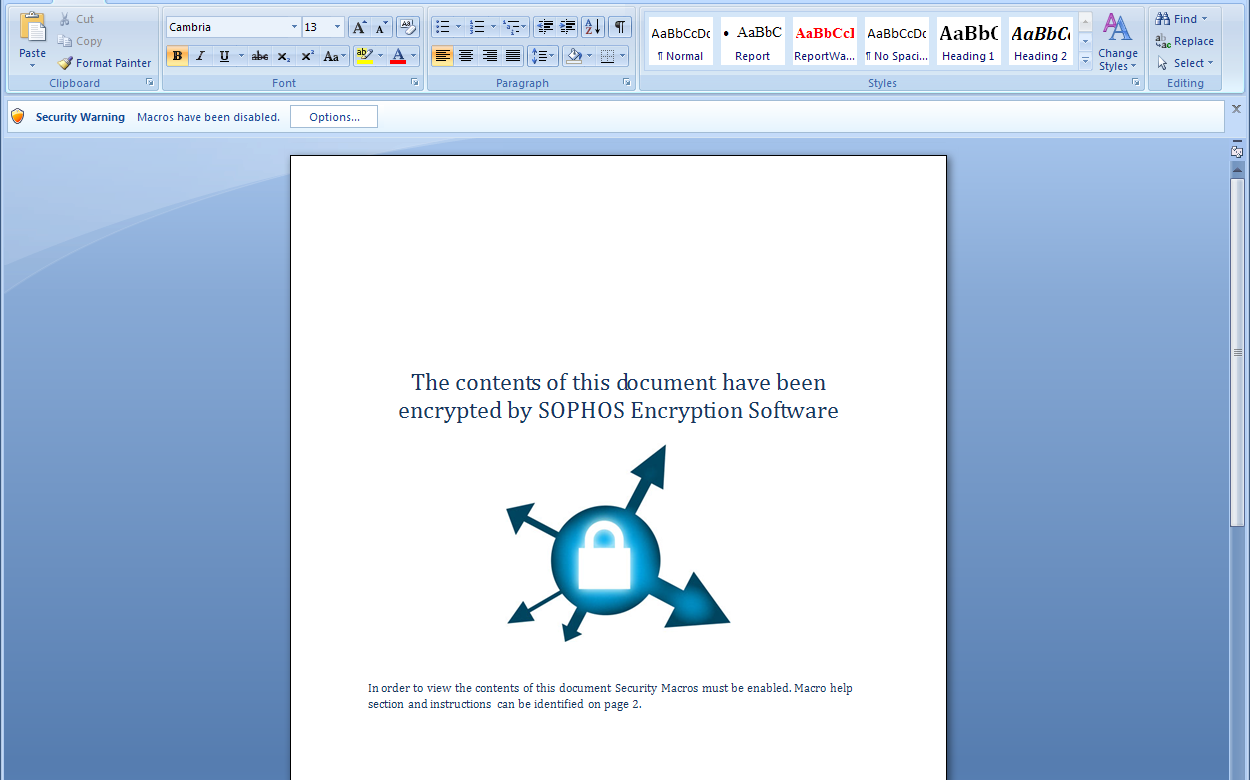The width and height of the screenshot is (1250, 780).
Task: Click the Replace command
Action: pyautogui.click(x=1184, y=41)
